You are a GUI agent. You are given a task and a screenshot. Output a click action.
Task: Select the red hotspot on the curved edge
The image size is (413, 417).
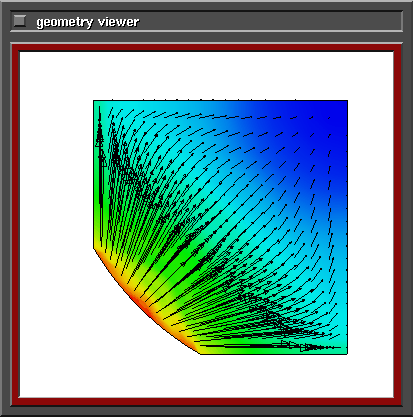[143, 306]
